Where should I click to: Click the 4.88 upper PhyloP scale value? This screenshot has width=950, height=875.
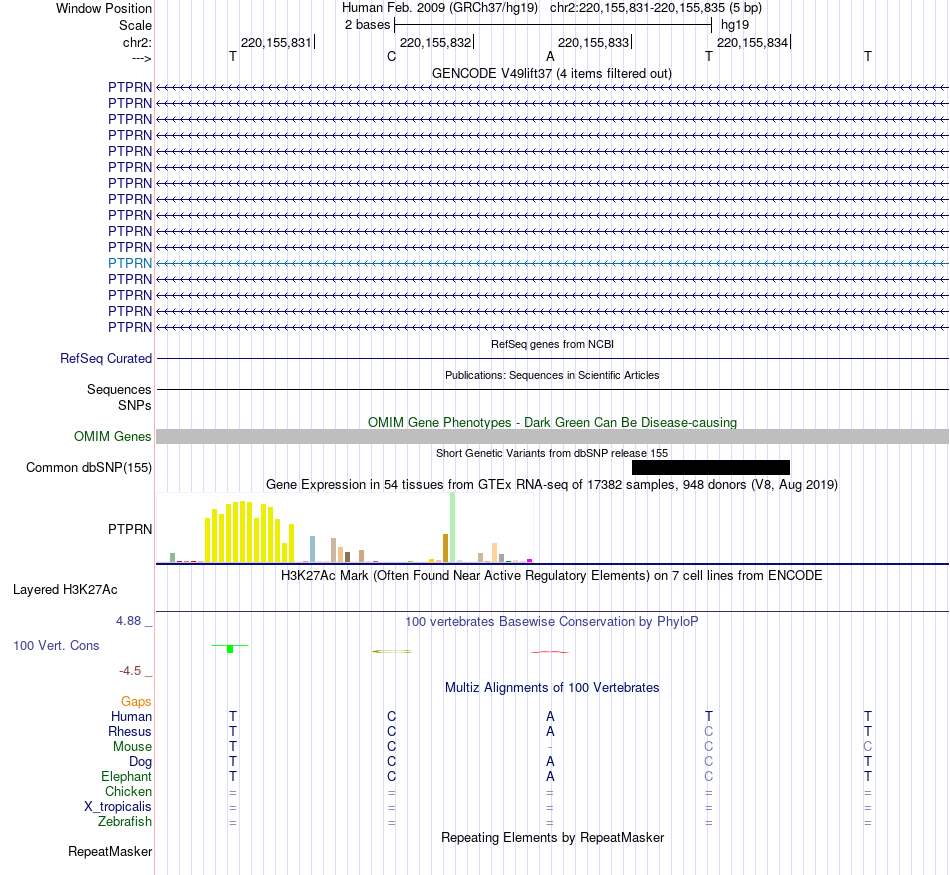(128, 620)
